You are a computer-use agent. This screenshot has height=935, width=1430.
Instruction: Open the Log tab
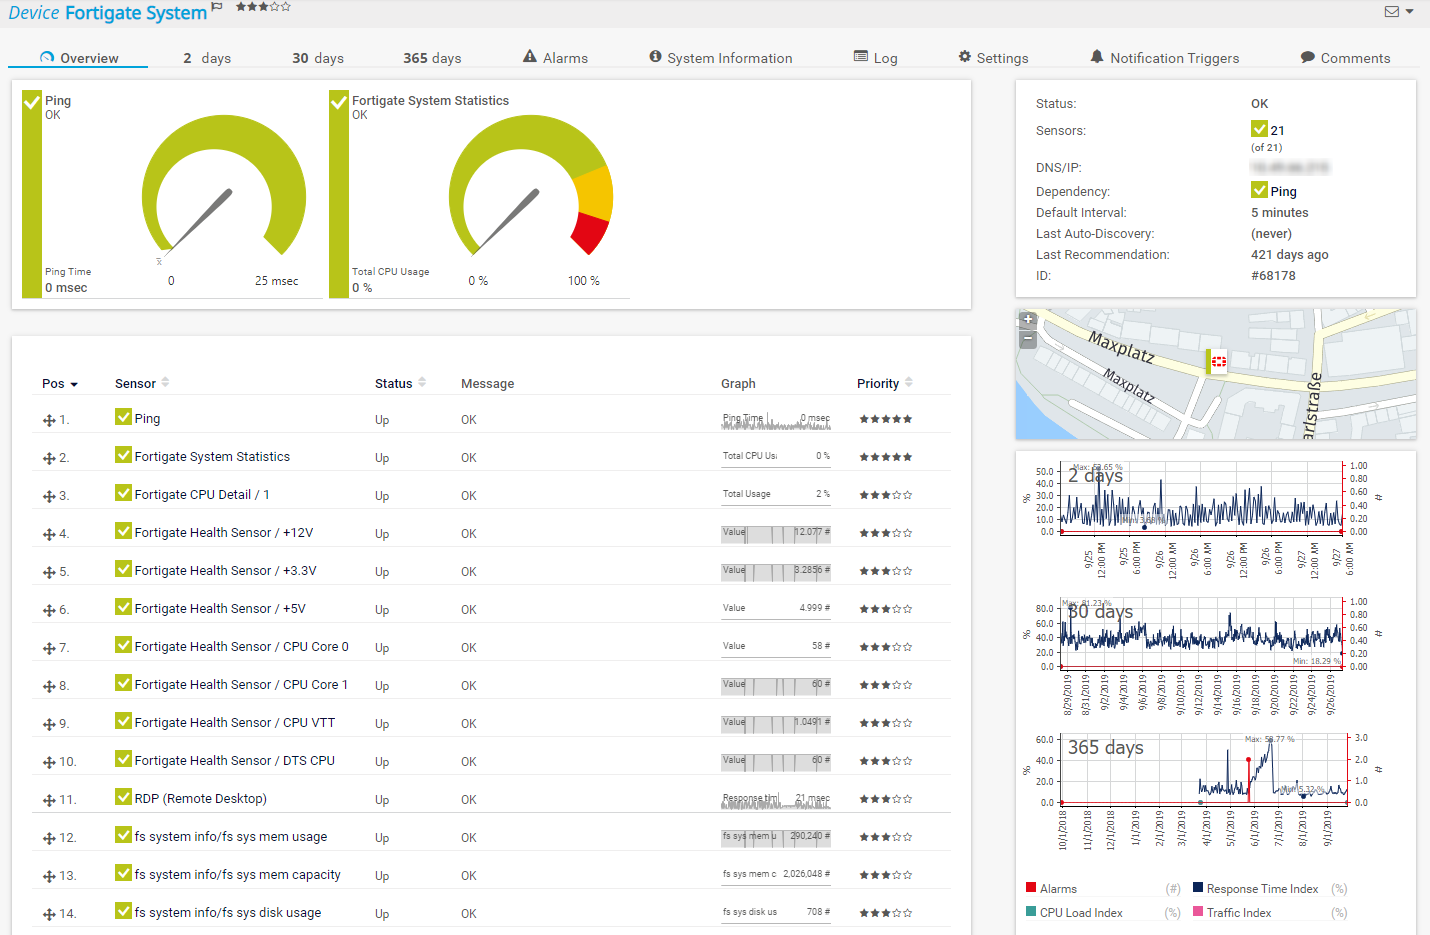[876, 58]
